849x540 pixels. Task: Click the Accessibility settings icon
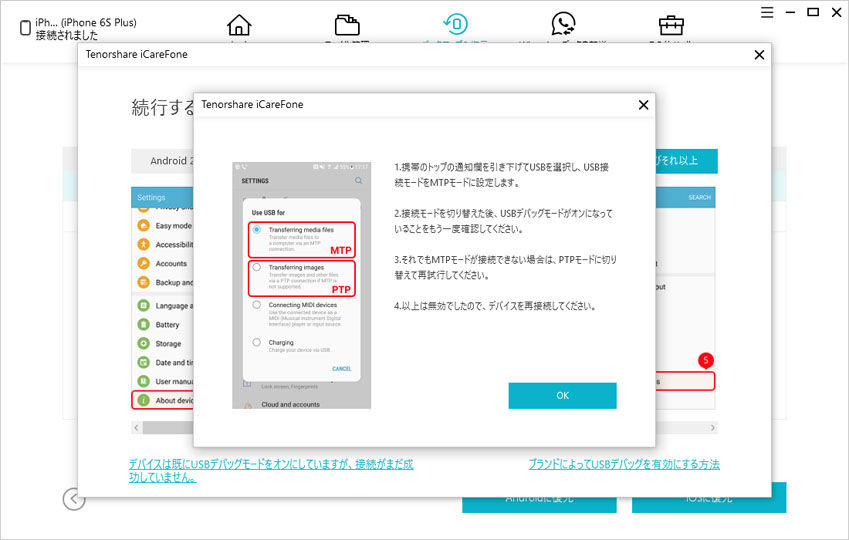143,244
